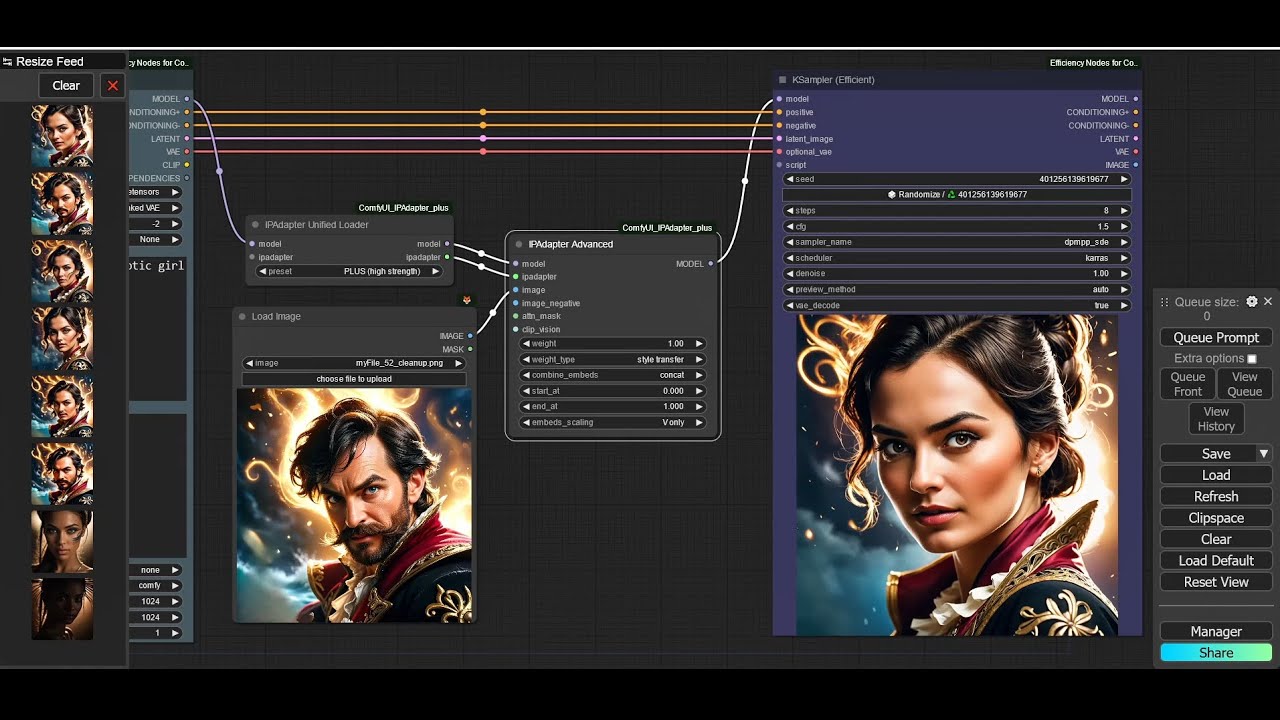Image resolution: width=1280 pixels, height=720 pixels.
Task: Click the Clipspace button
Action: tap(1216, 518)
